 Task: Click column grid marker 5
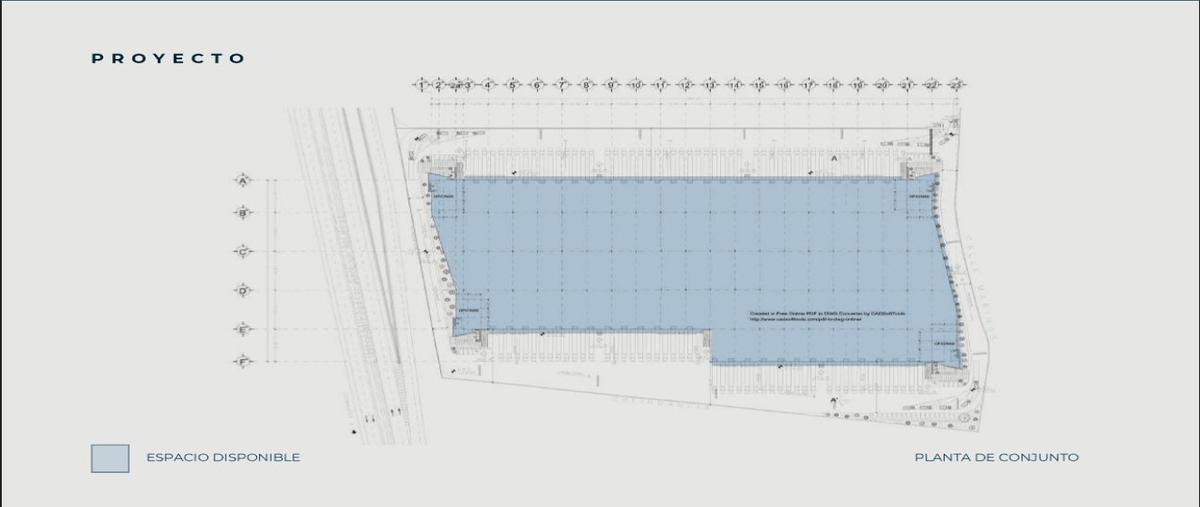[513, 84]
